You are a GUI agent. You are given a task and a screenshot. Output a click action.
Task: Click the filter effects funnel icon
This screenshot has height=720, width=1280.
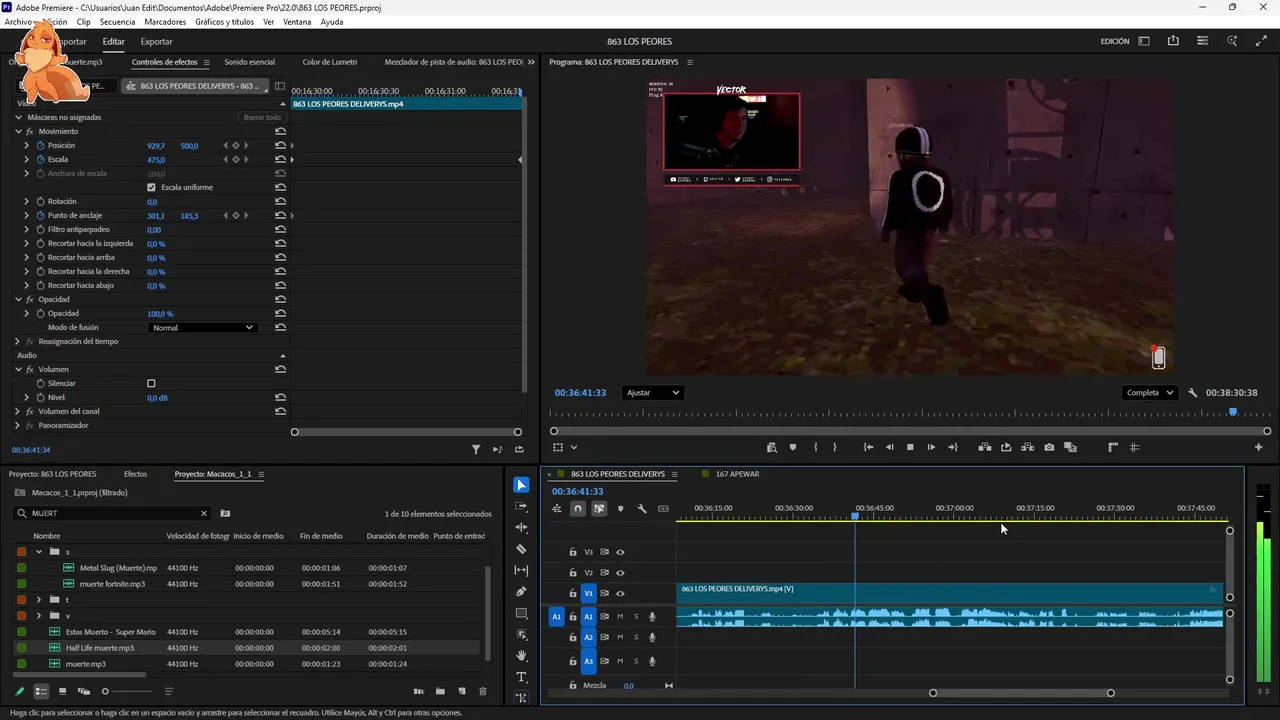tap(476, 450)
